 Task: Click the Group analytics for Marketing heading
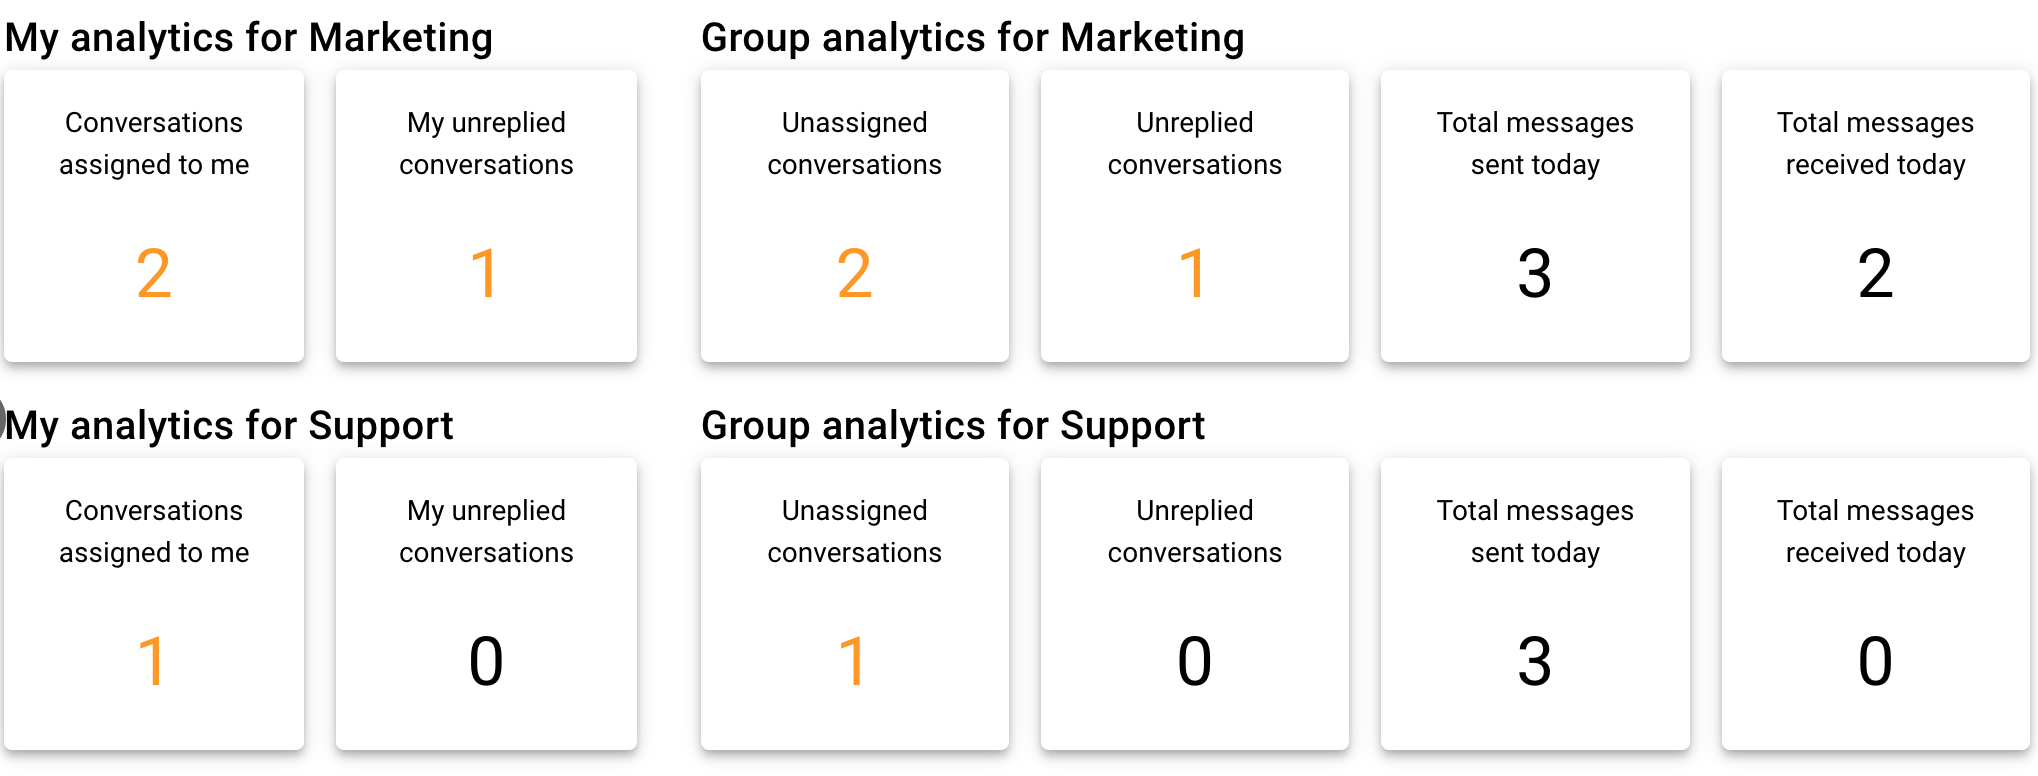tap(972, 38)
